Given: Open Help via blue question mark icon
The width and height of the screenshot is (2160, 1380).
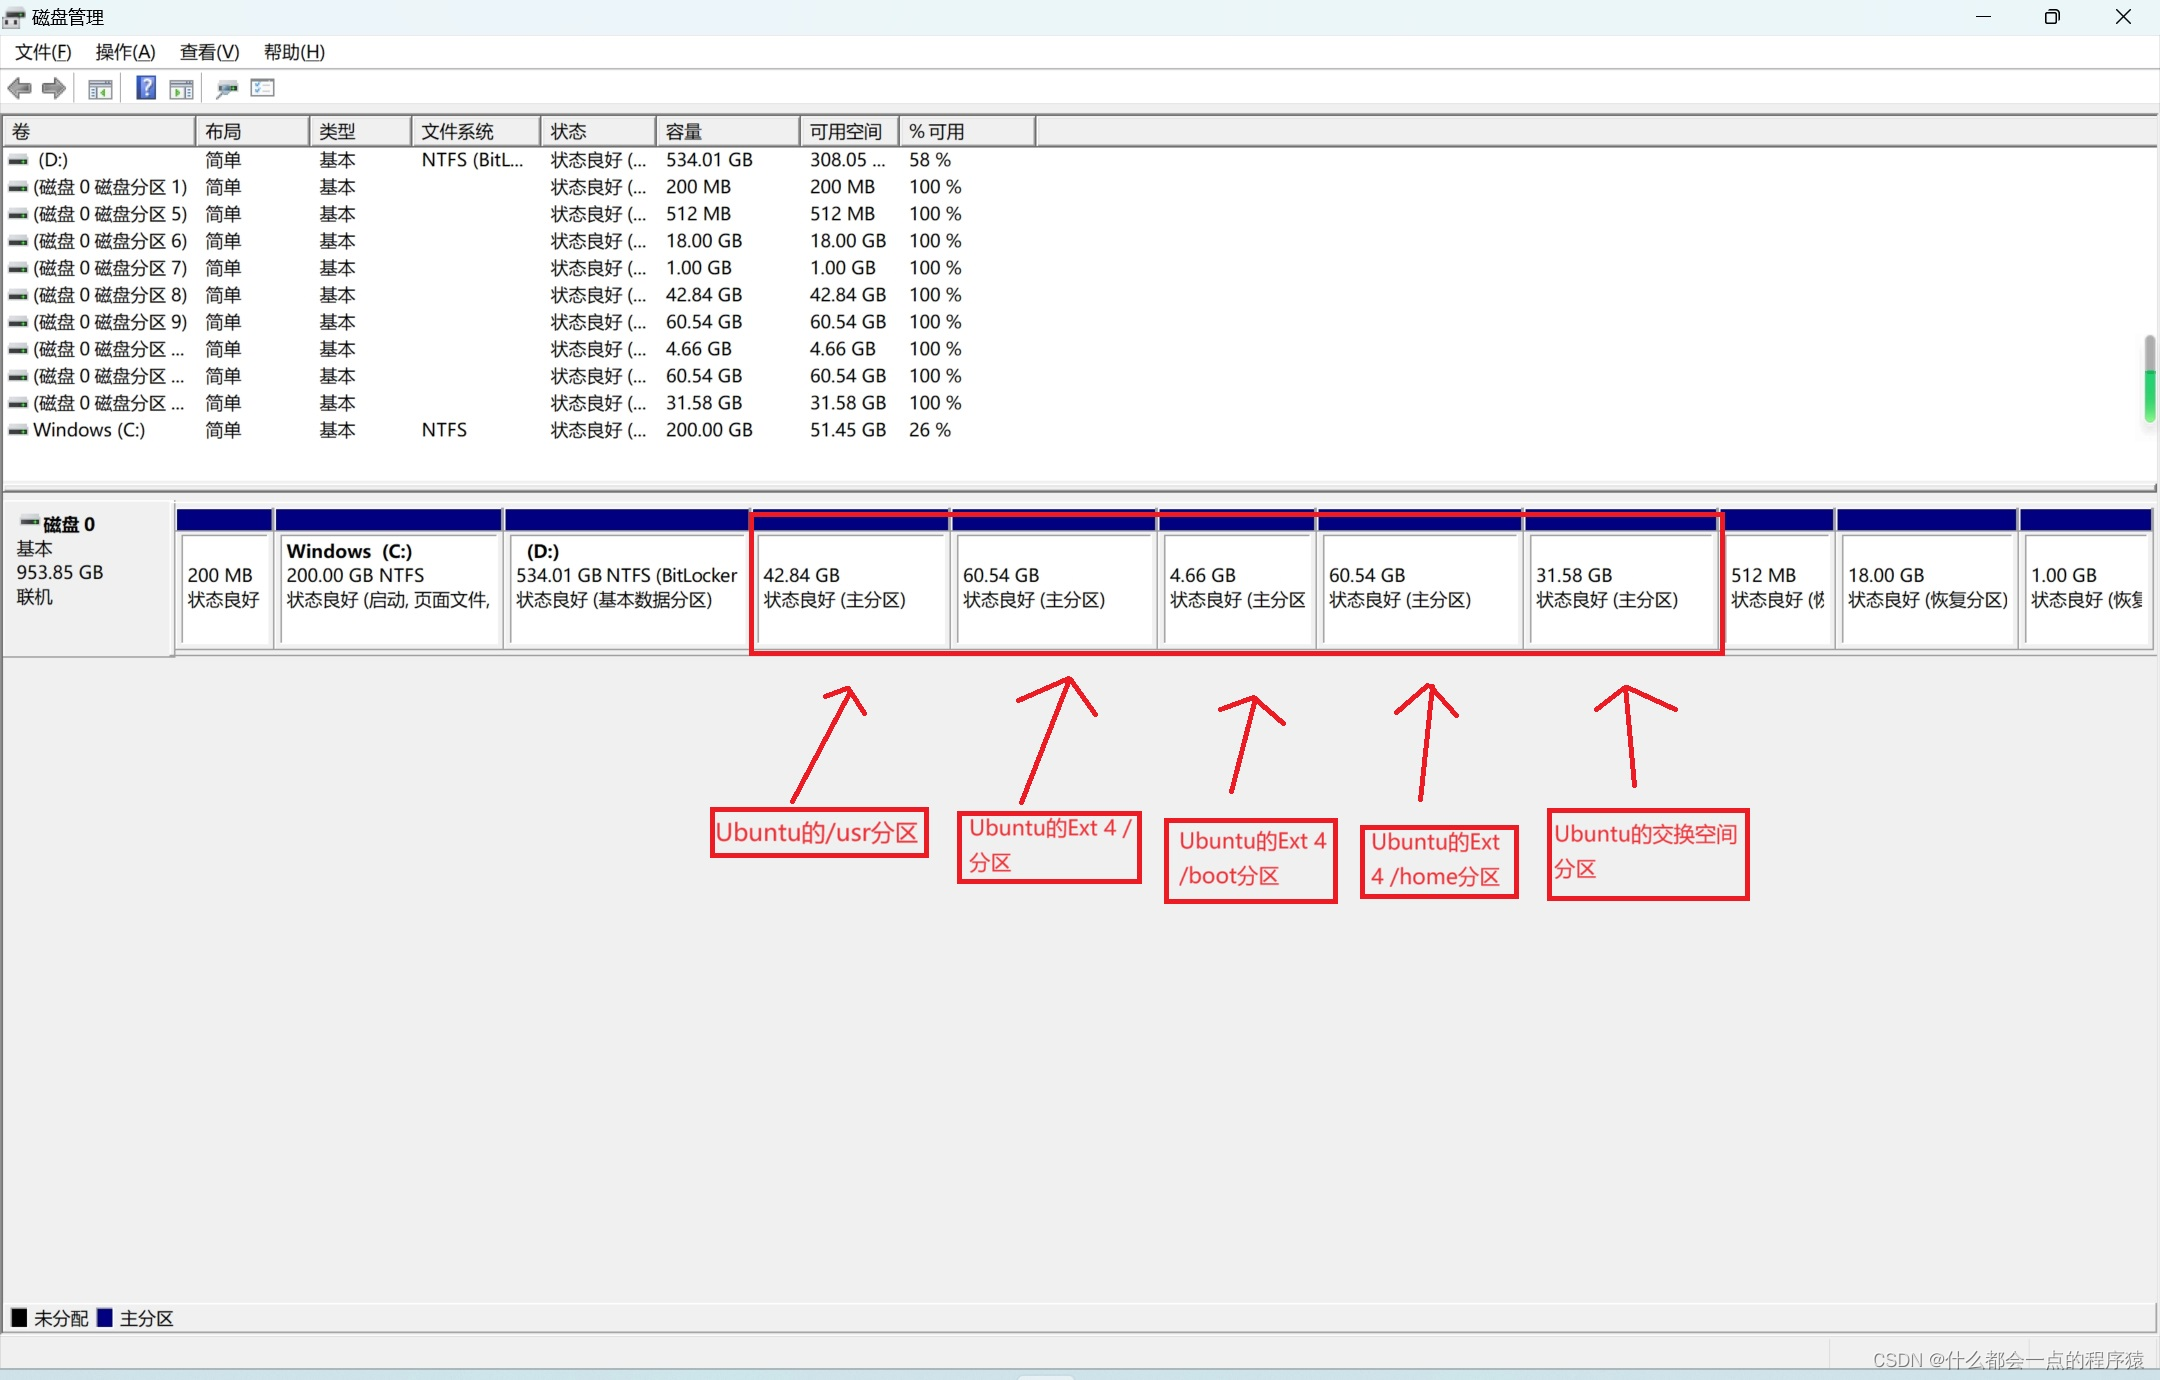Looking at the screenshot, I should coord(146,88).
